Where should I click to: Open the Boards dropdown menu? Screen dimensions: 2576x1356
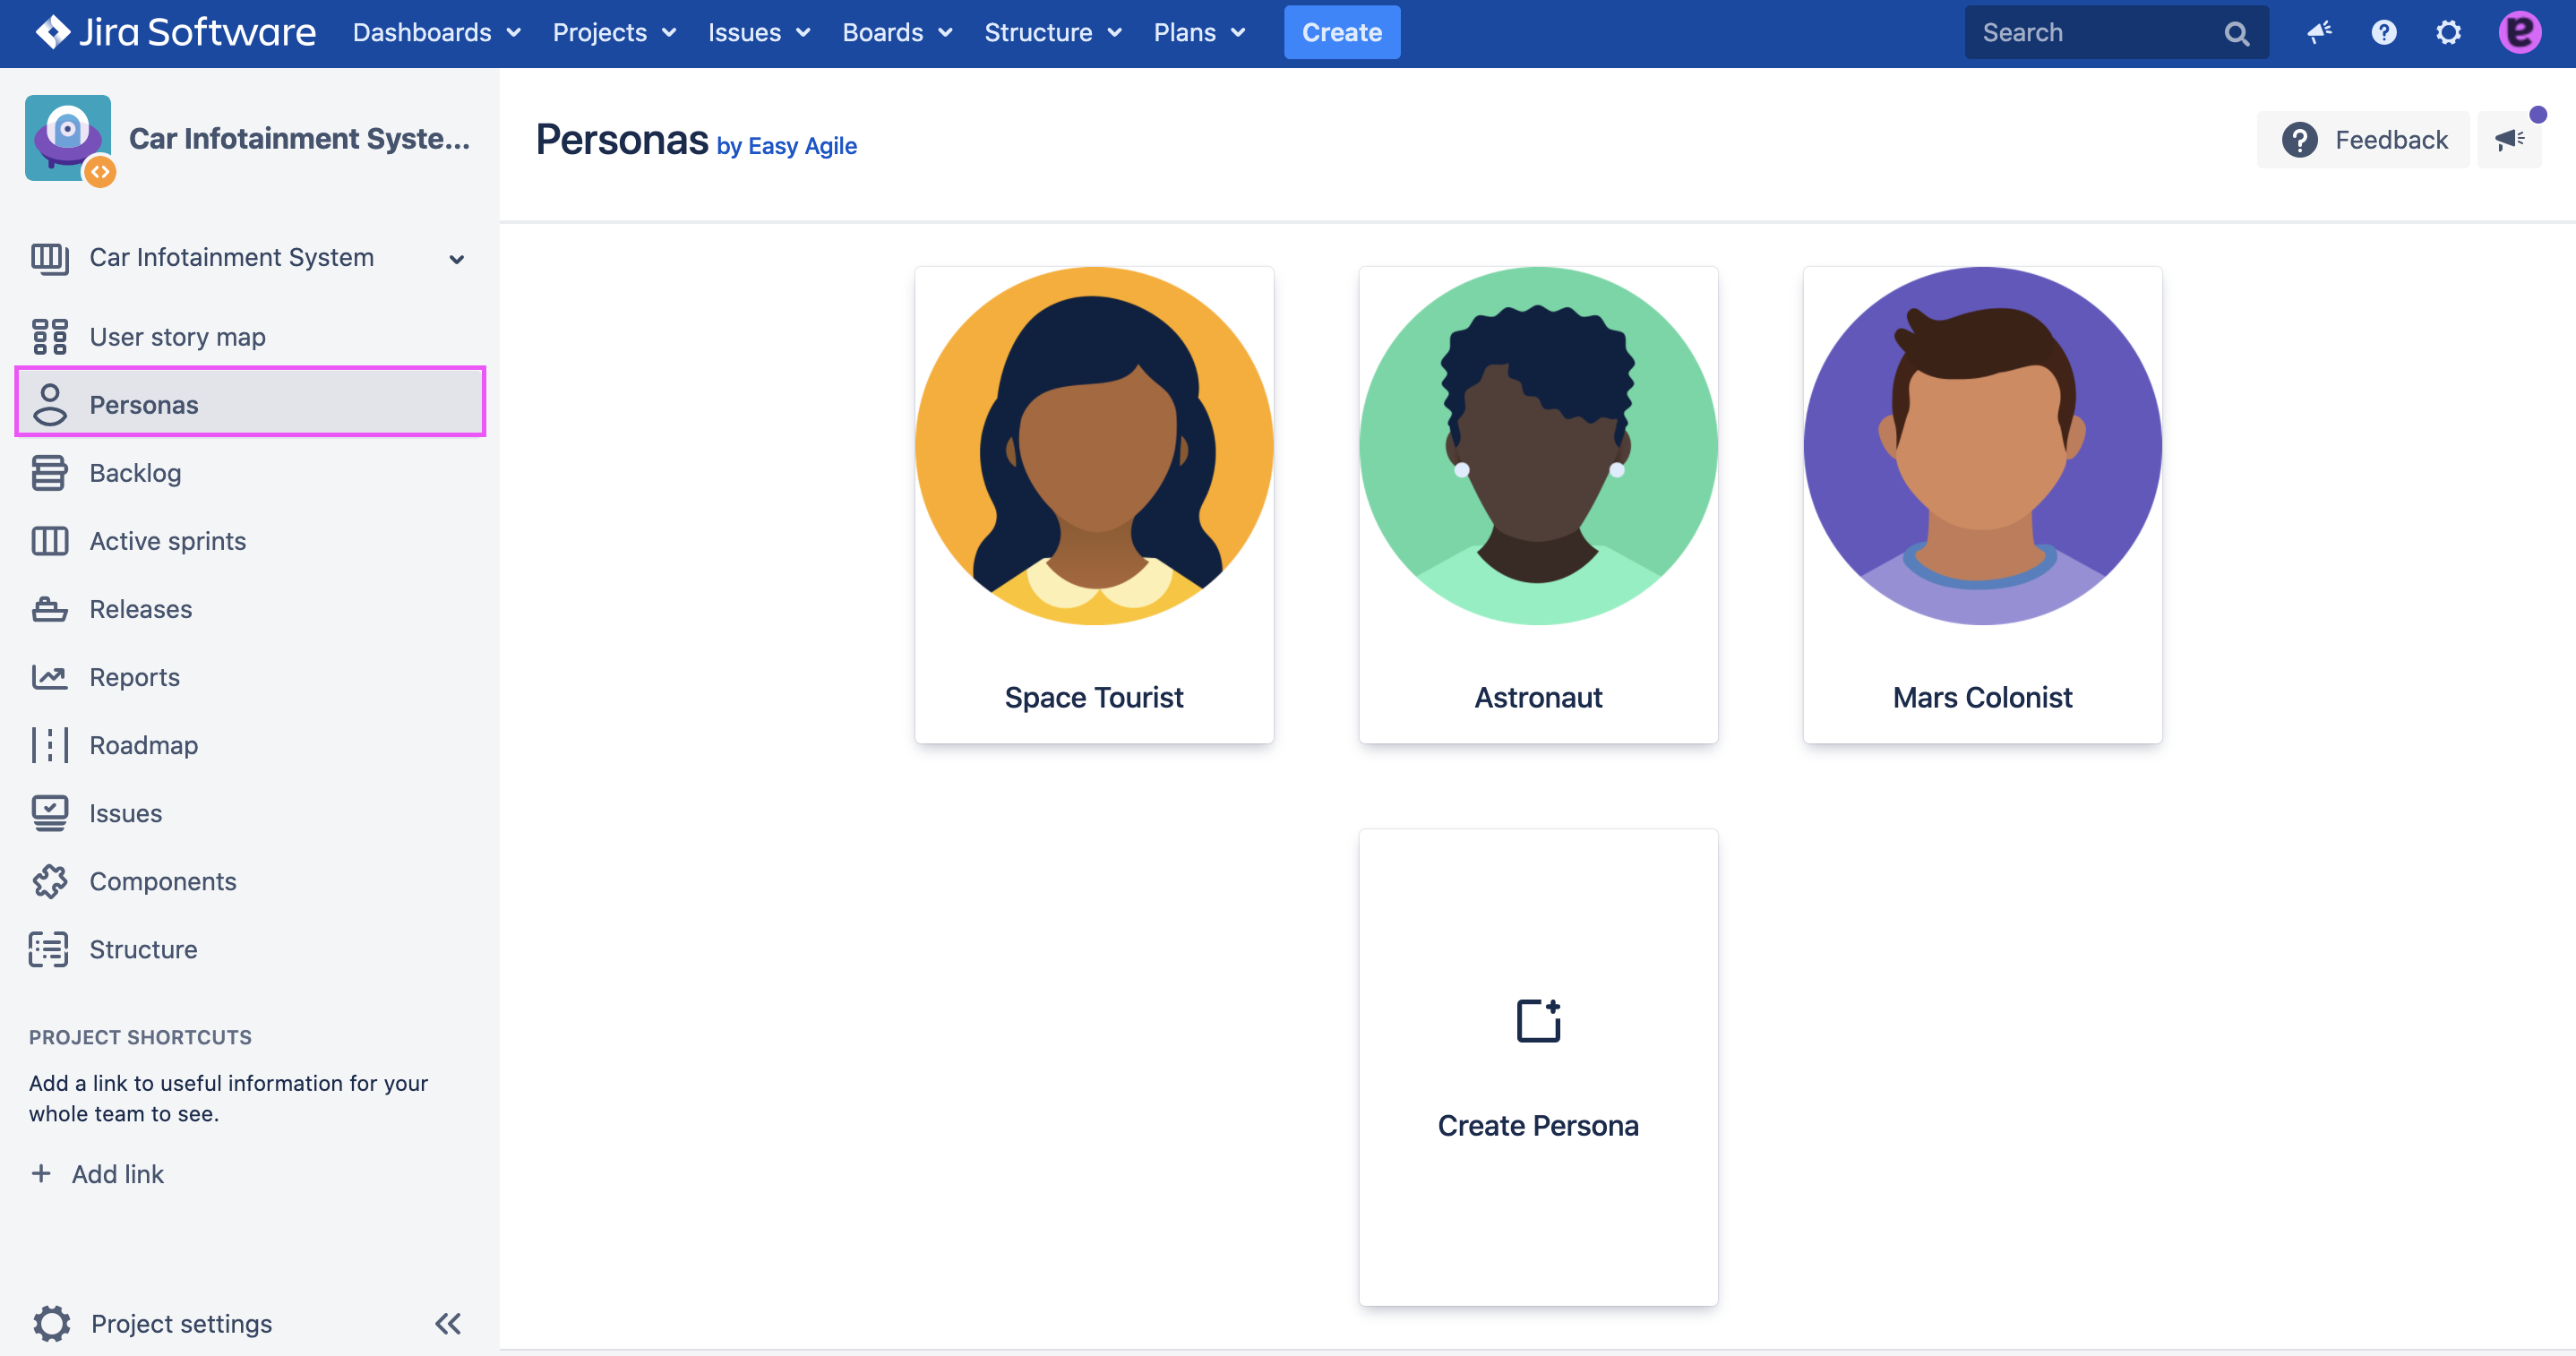(897, 32)
